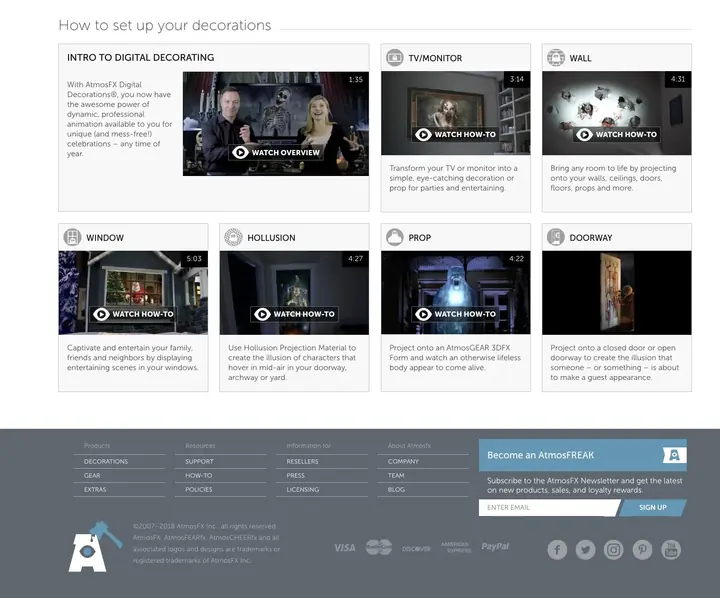The height and width of the screenshot is (598, 720).
Task: Open the Team footer link
Action: (396, 475)
